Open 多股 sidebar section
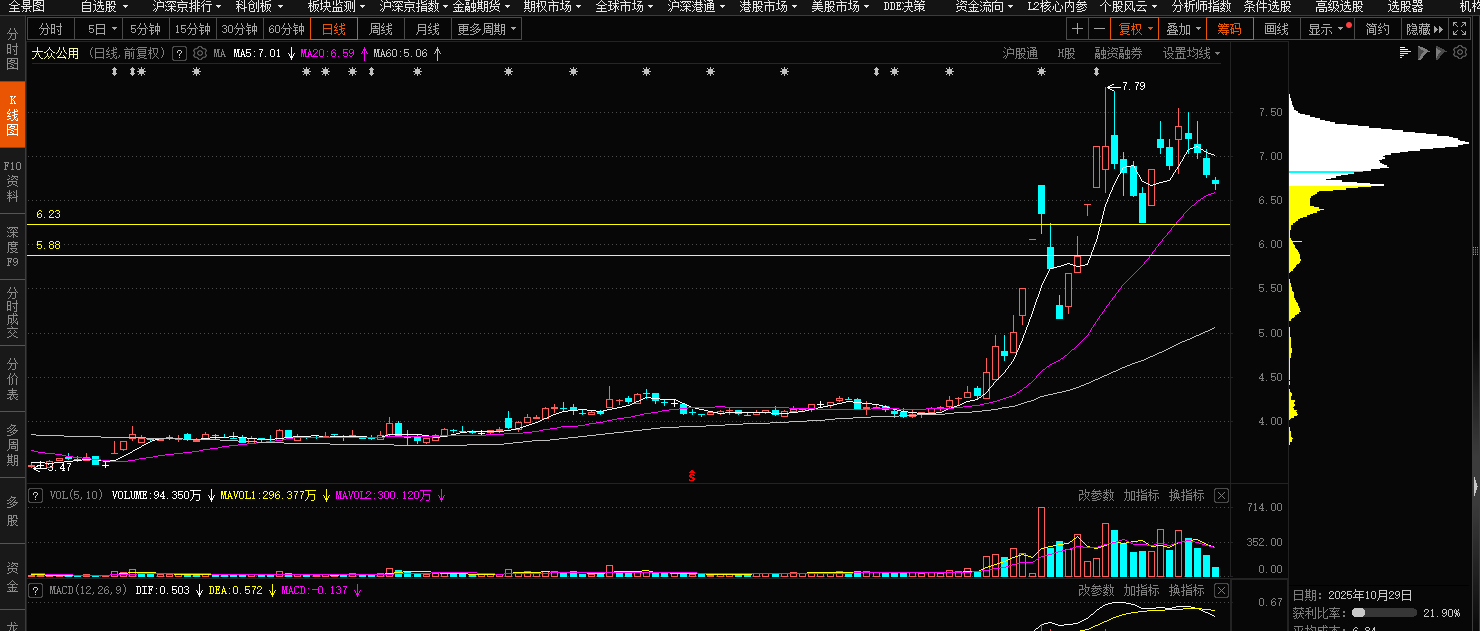 [13, 511]
